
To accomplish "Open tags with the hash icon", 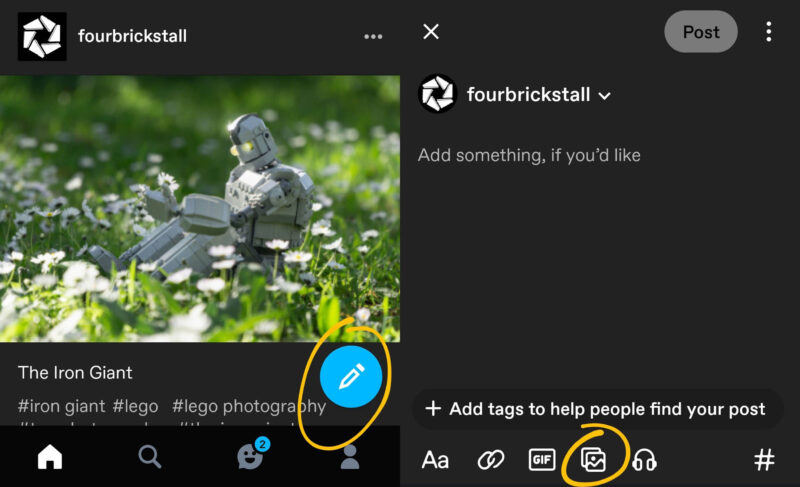I will (764, 459).
